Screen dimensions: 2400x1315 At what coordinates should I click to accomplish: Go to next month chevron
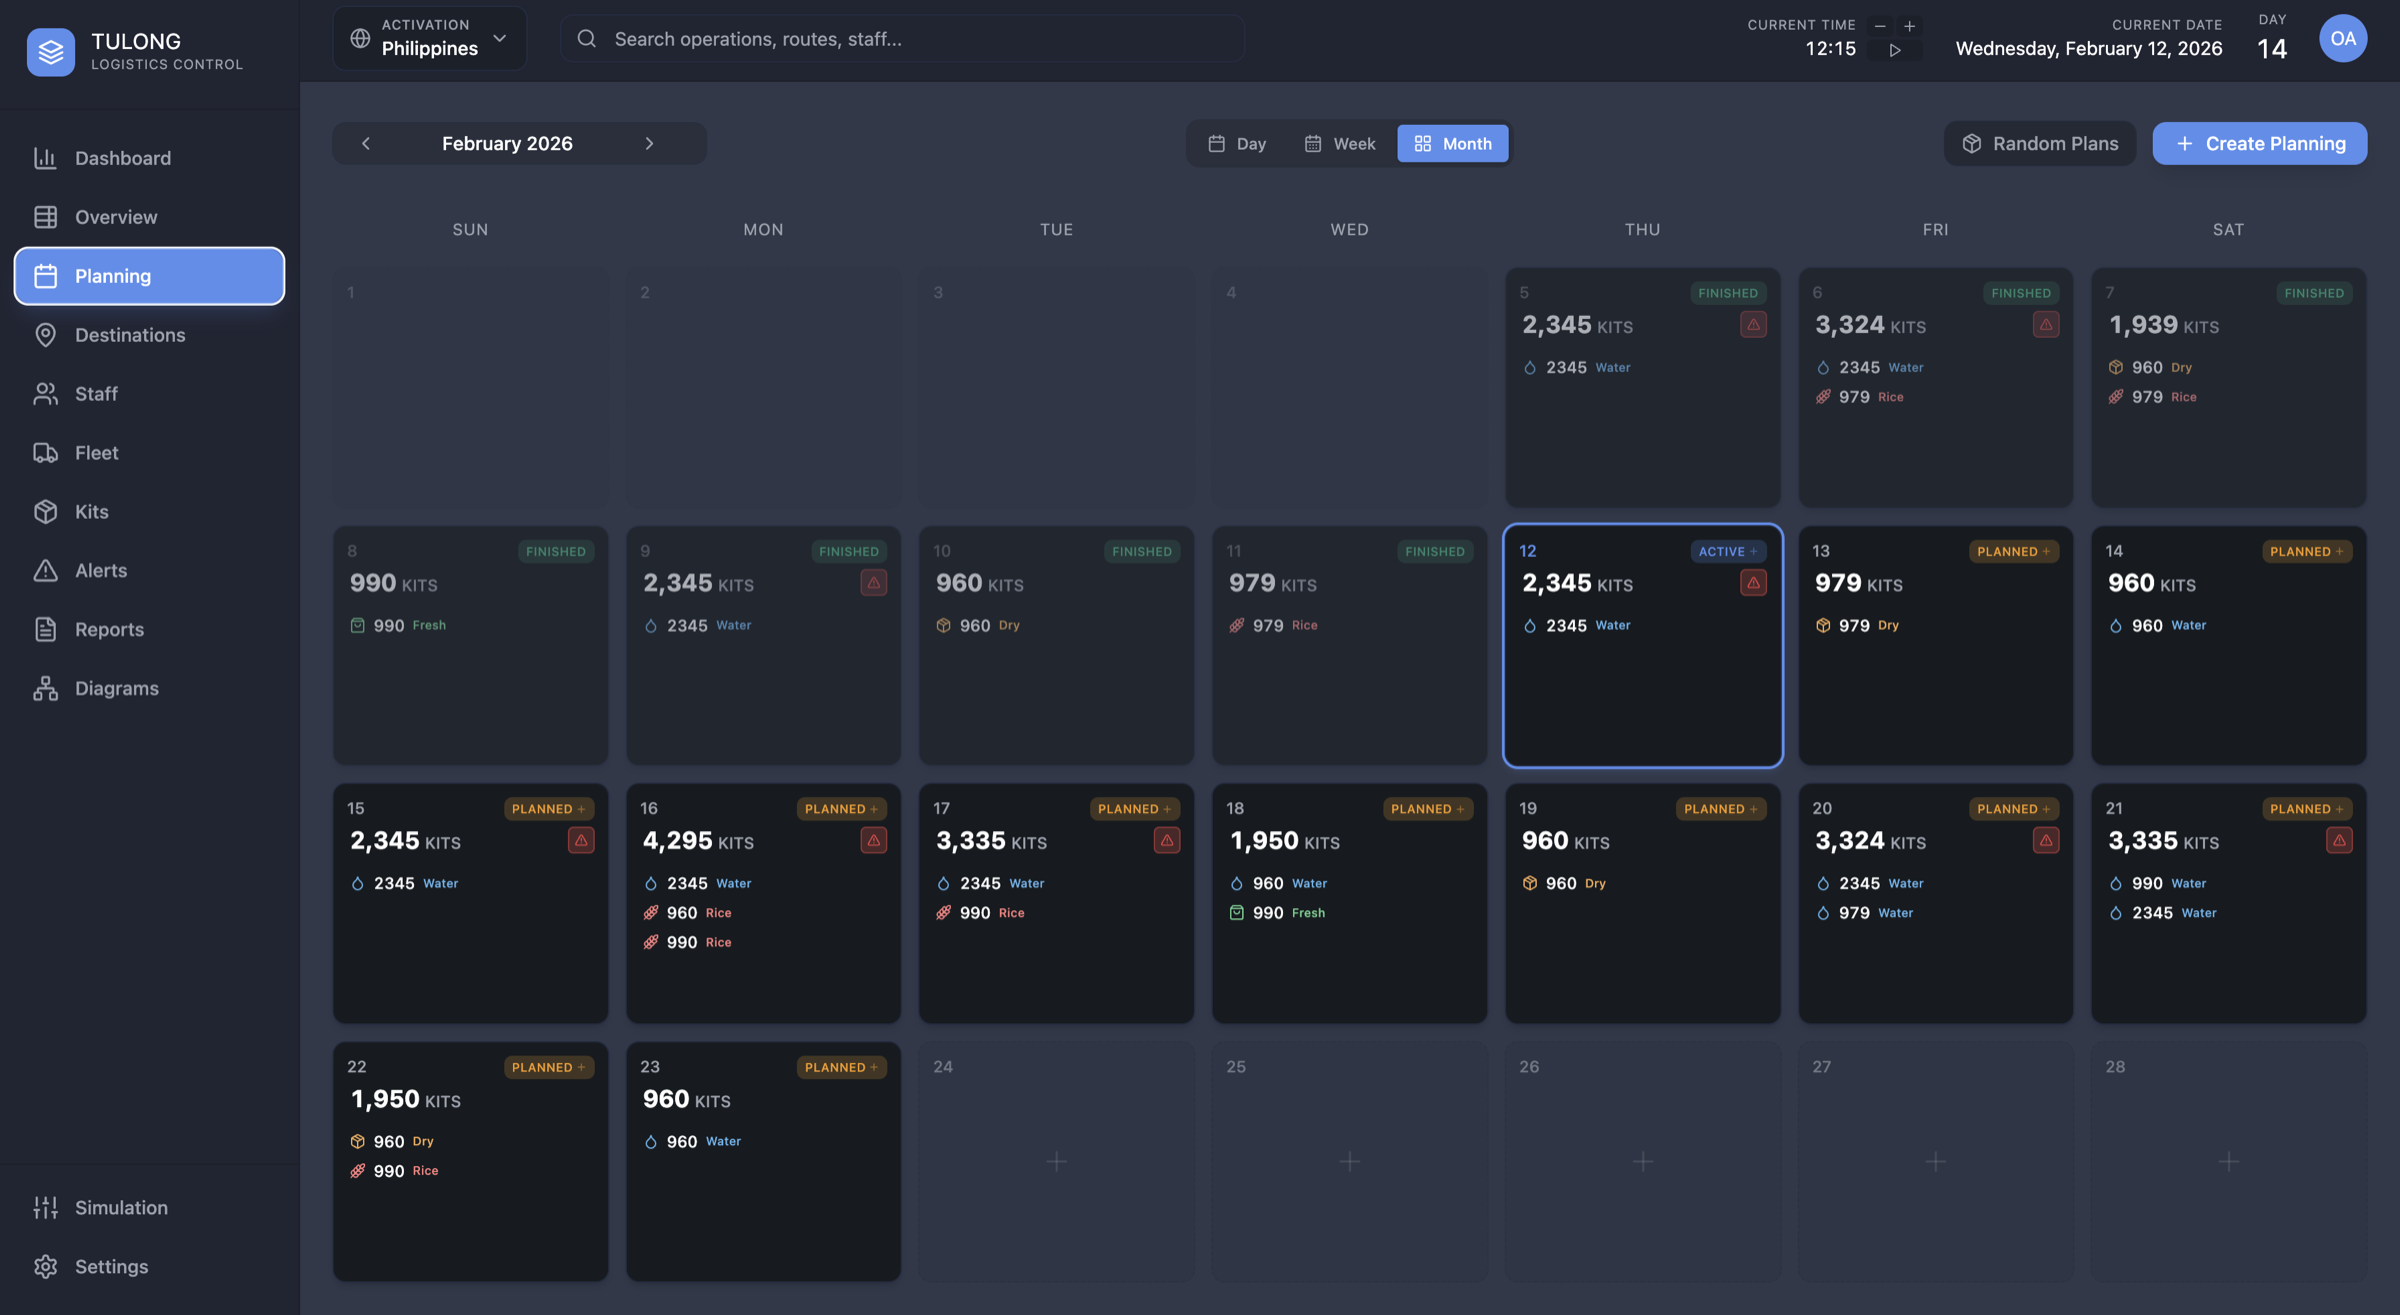[x=649, y=143]
